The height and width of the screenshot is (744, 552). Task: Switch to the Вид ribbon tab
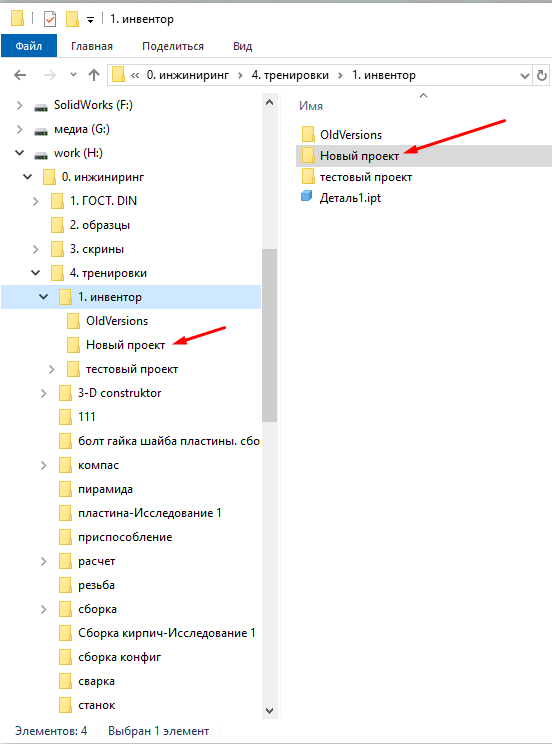[x=243, y=46]
